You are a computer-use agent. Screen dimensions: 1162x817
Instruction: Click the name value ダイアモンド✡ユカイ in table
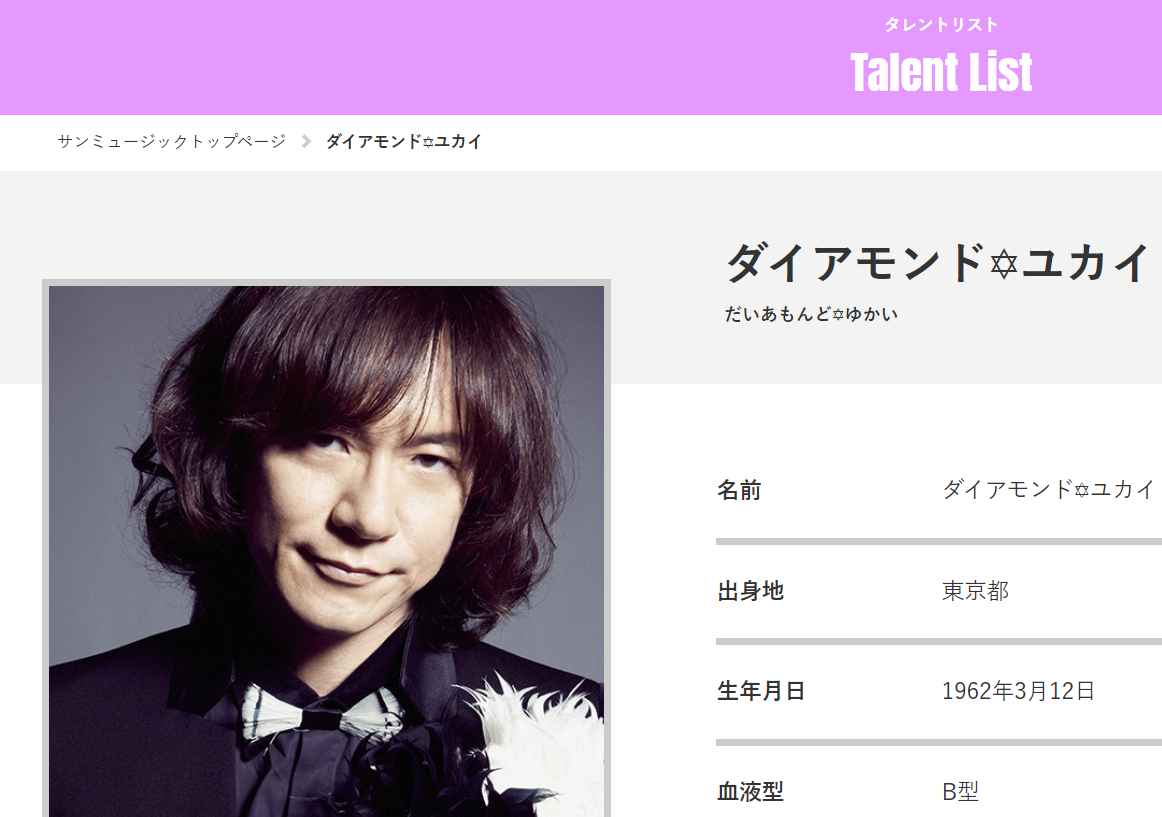pyautogui.click(x=1049, y=489)
